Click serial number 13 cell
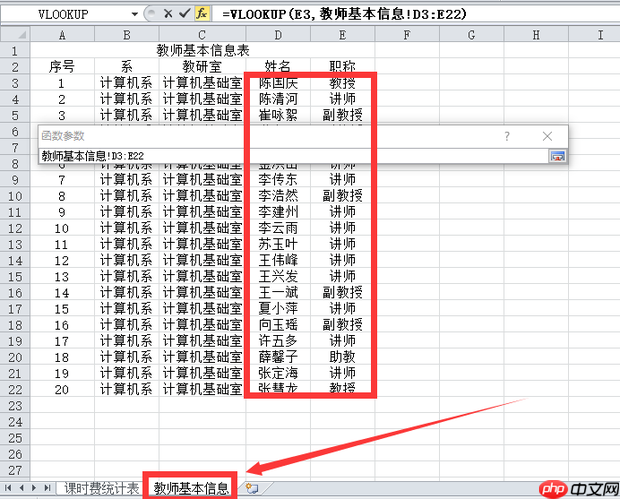The width and height of the screenshot is (620, 499). click(x=62, y=276)
